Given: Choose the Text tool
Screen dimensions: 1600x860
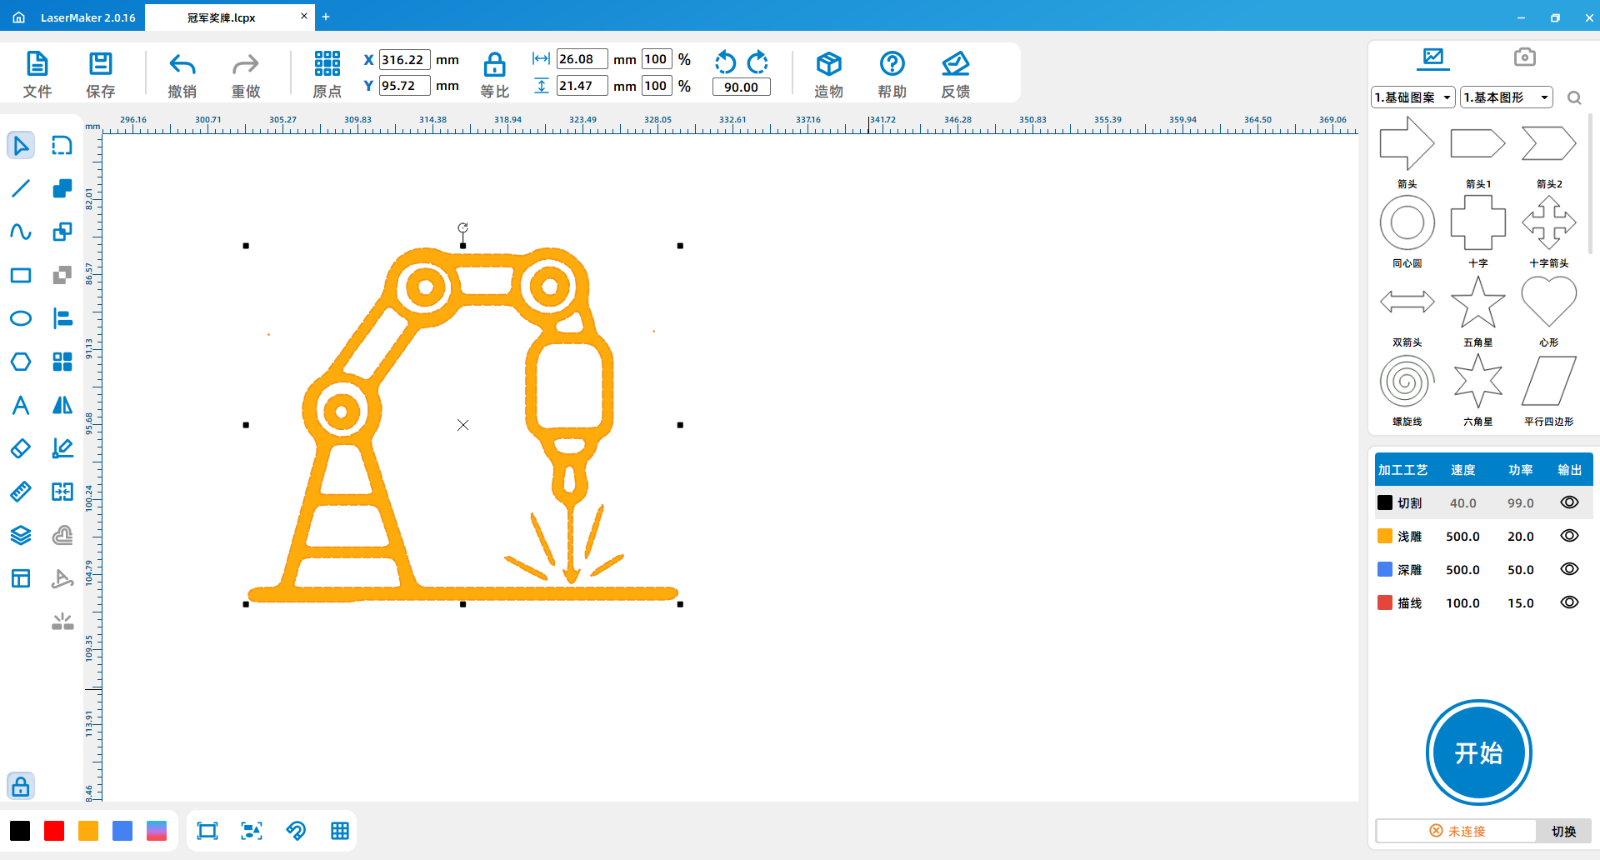Looking at the screenshot, I should point(20,405).
